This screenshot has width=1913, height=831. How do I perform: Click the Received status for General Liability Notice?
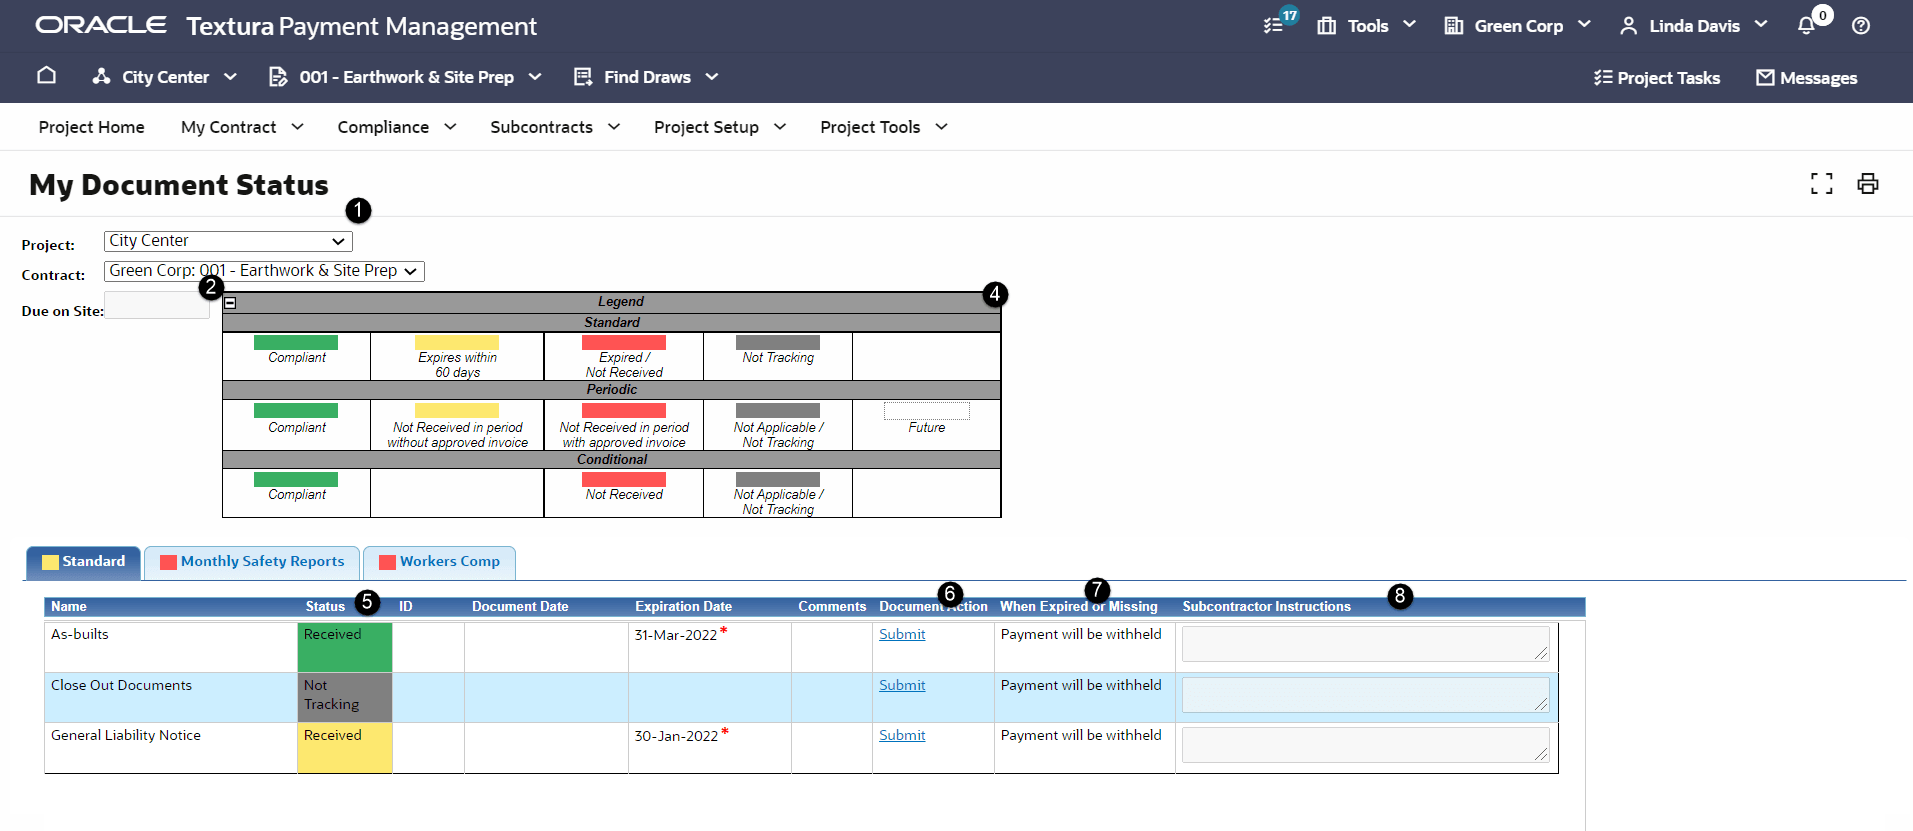coord(345,748)
